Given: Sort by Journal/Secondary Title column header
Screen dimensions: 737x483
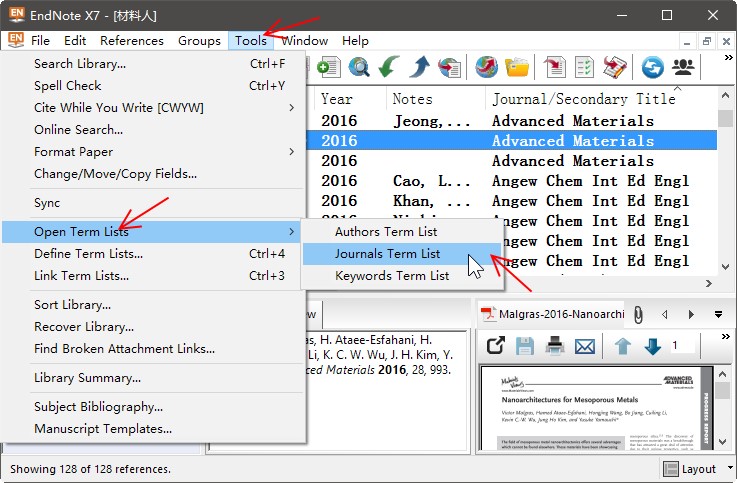Looking at the screenshot, I should (x=601, y=99).
